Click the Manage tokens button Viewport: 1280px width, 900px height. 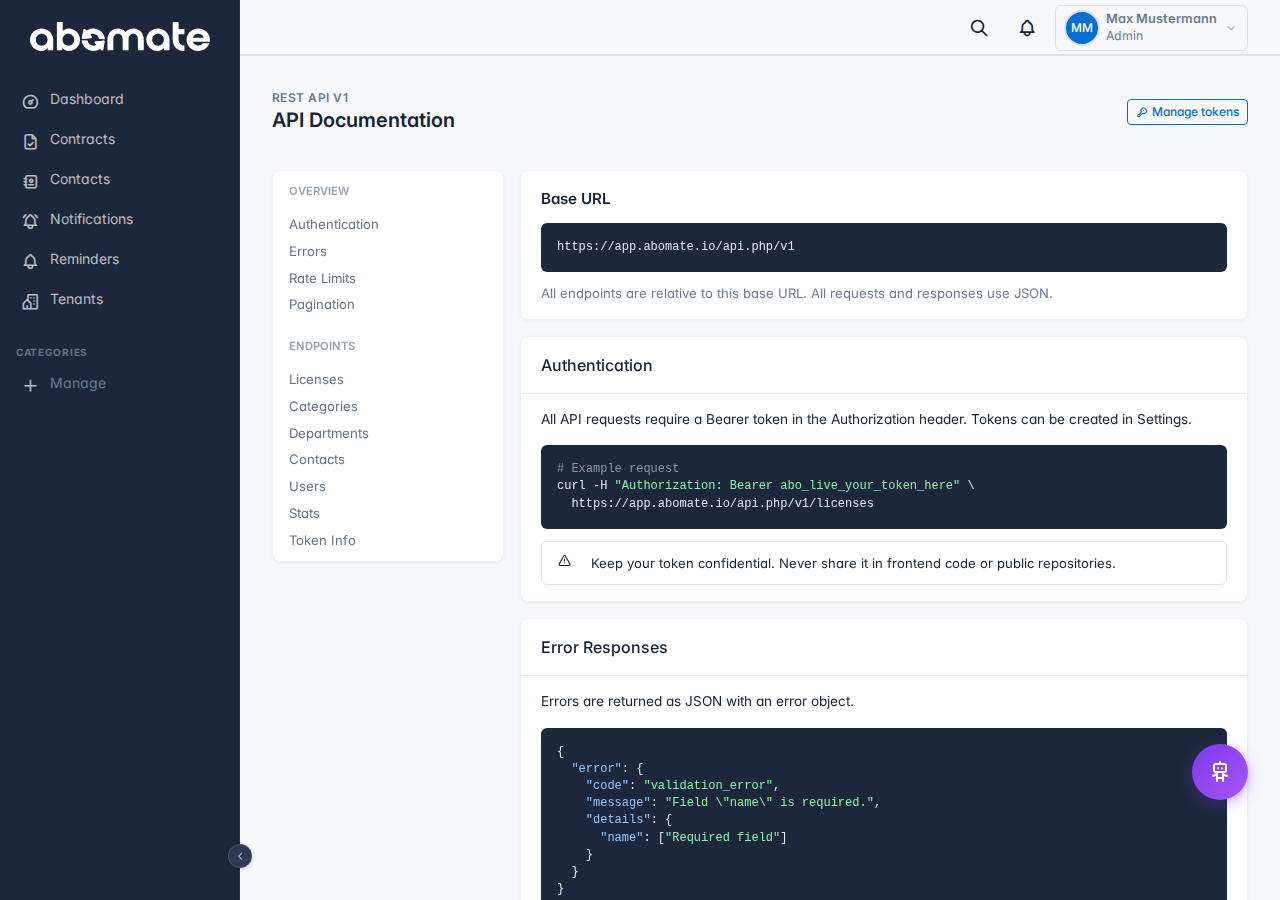pos(1187,112)
